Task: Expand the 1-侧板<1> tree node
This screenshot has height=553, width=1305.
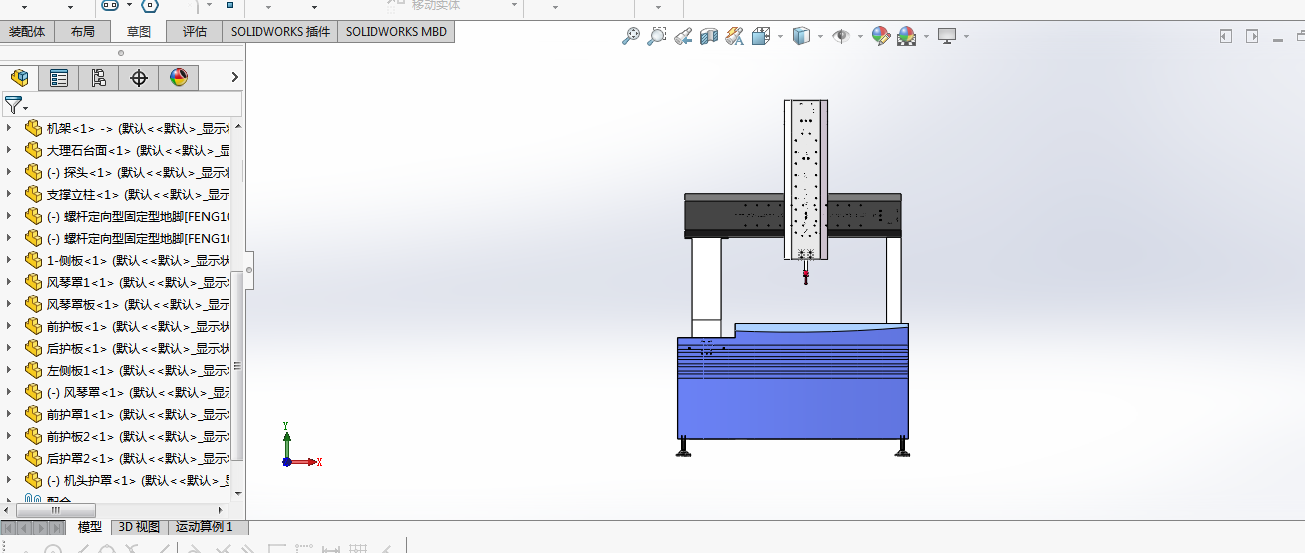Action: (9, 260)
